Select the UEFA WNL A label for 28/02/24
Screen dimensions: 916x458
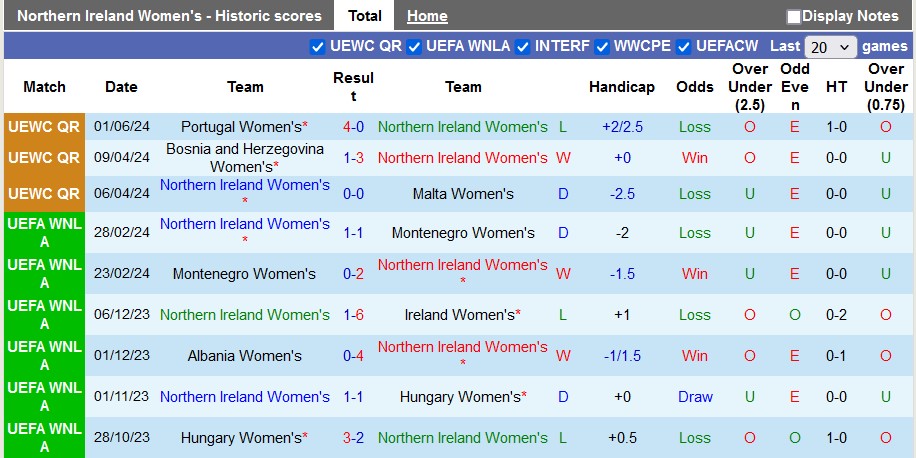click(44, 233)
